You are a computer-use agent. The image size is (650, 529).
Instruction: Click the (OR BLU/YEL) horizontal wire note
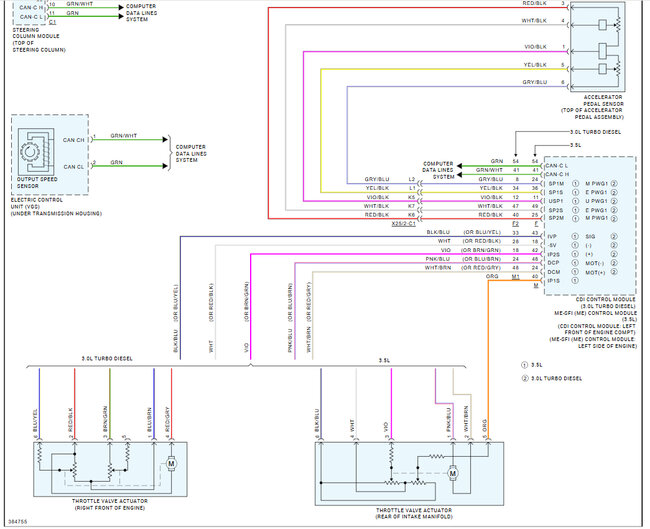(482, 232)
